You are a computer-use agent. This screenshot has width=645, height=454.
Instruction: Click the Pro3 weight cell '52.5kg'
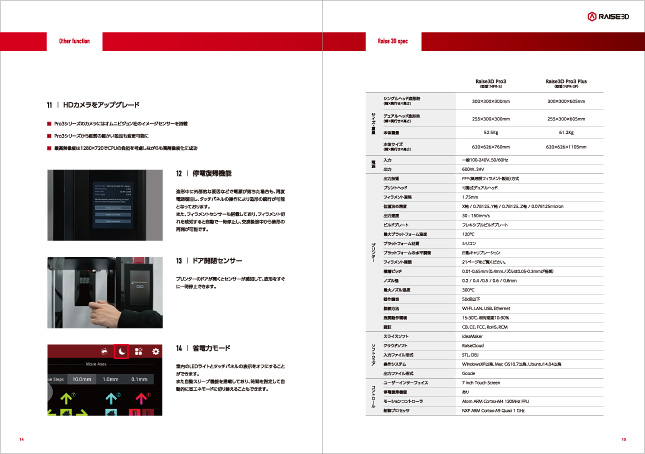click(x=491, y=132)
